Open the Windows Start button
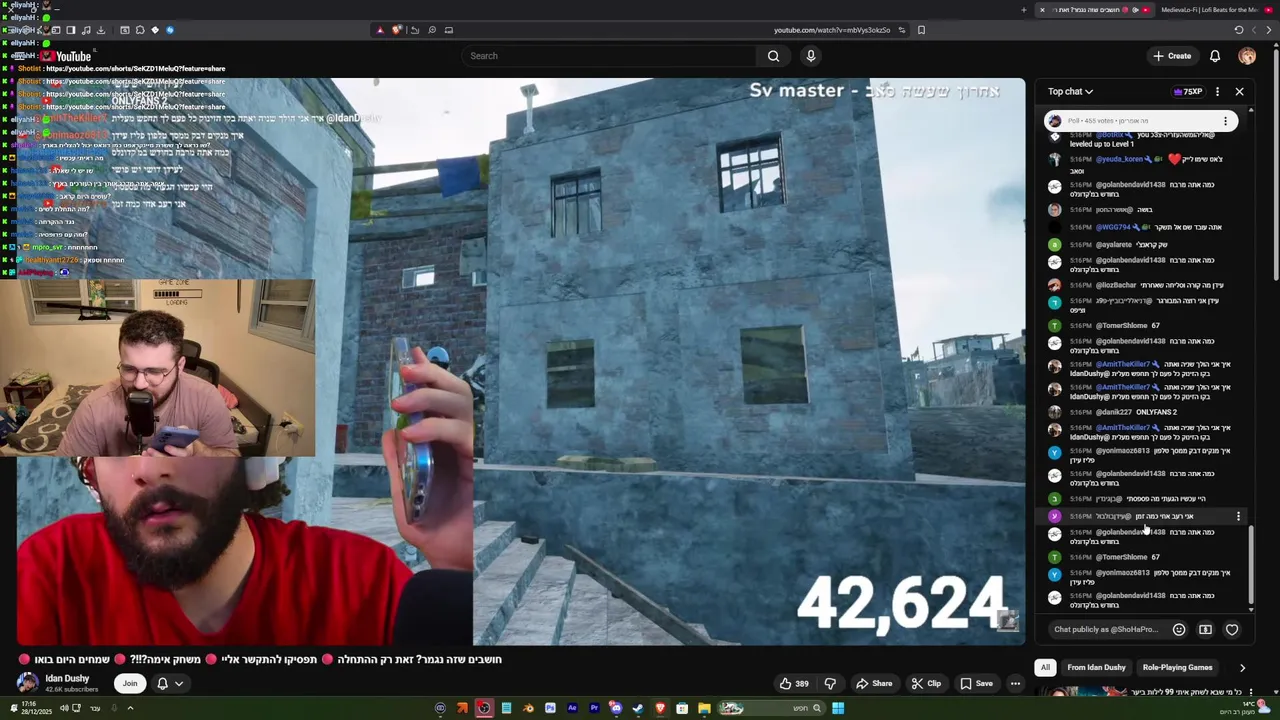This screenshot has width=1280, height=720. tap(838, 709)
